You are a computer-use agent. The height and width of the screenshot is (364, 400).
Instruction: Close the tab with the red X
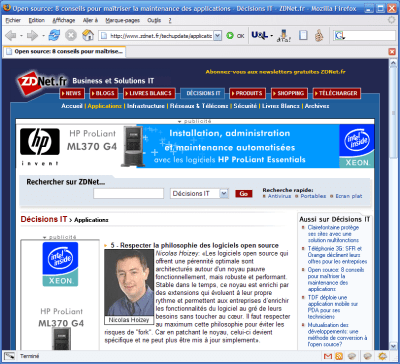tap(392, 52)
